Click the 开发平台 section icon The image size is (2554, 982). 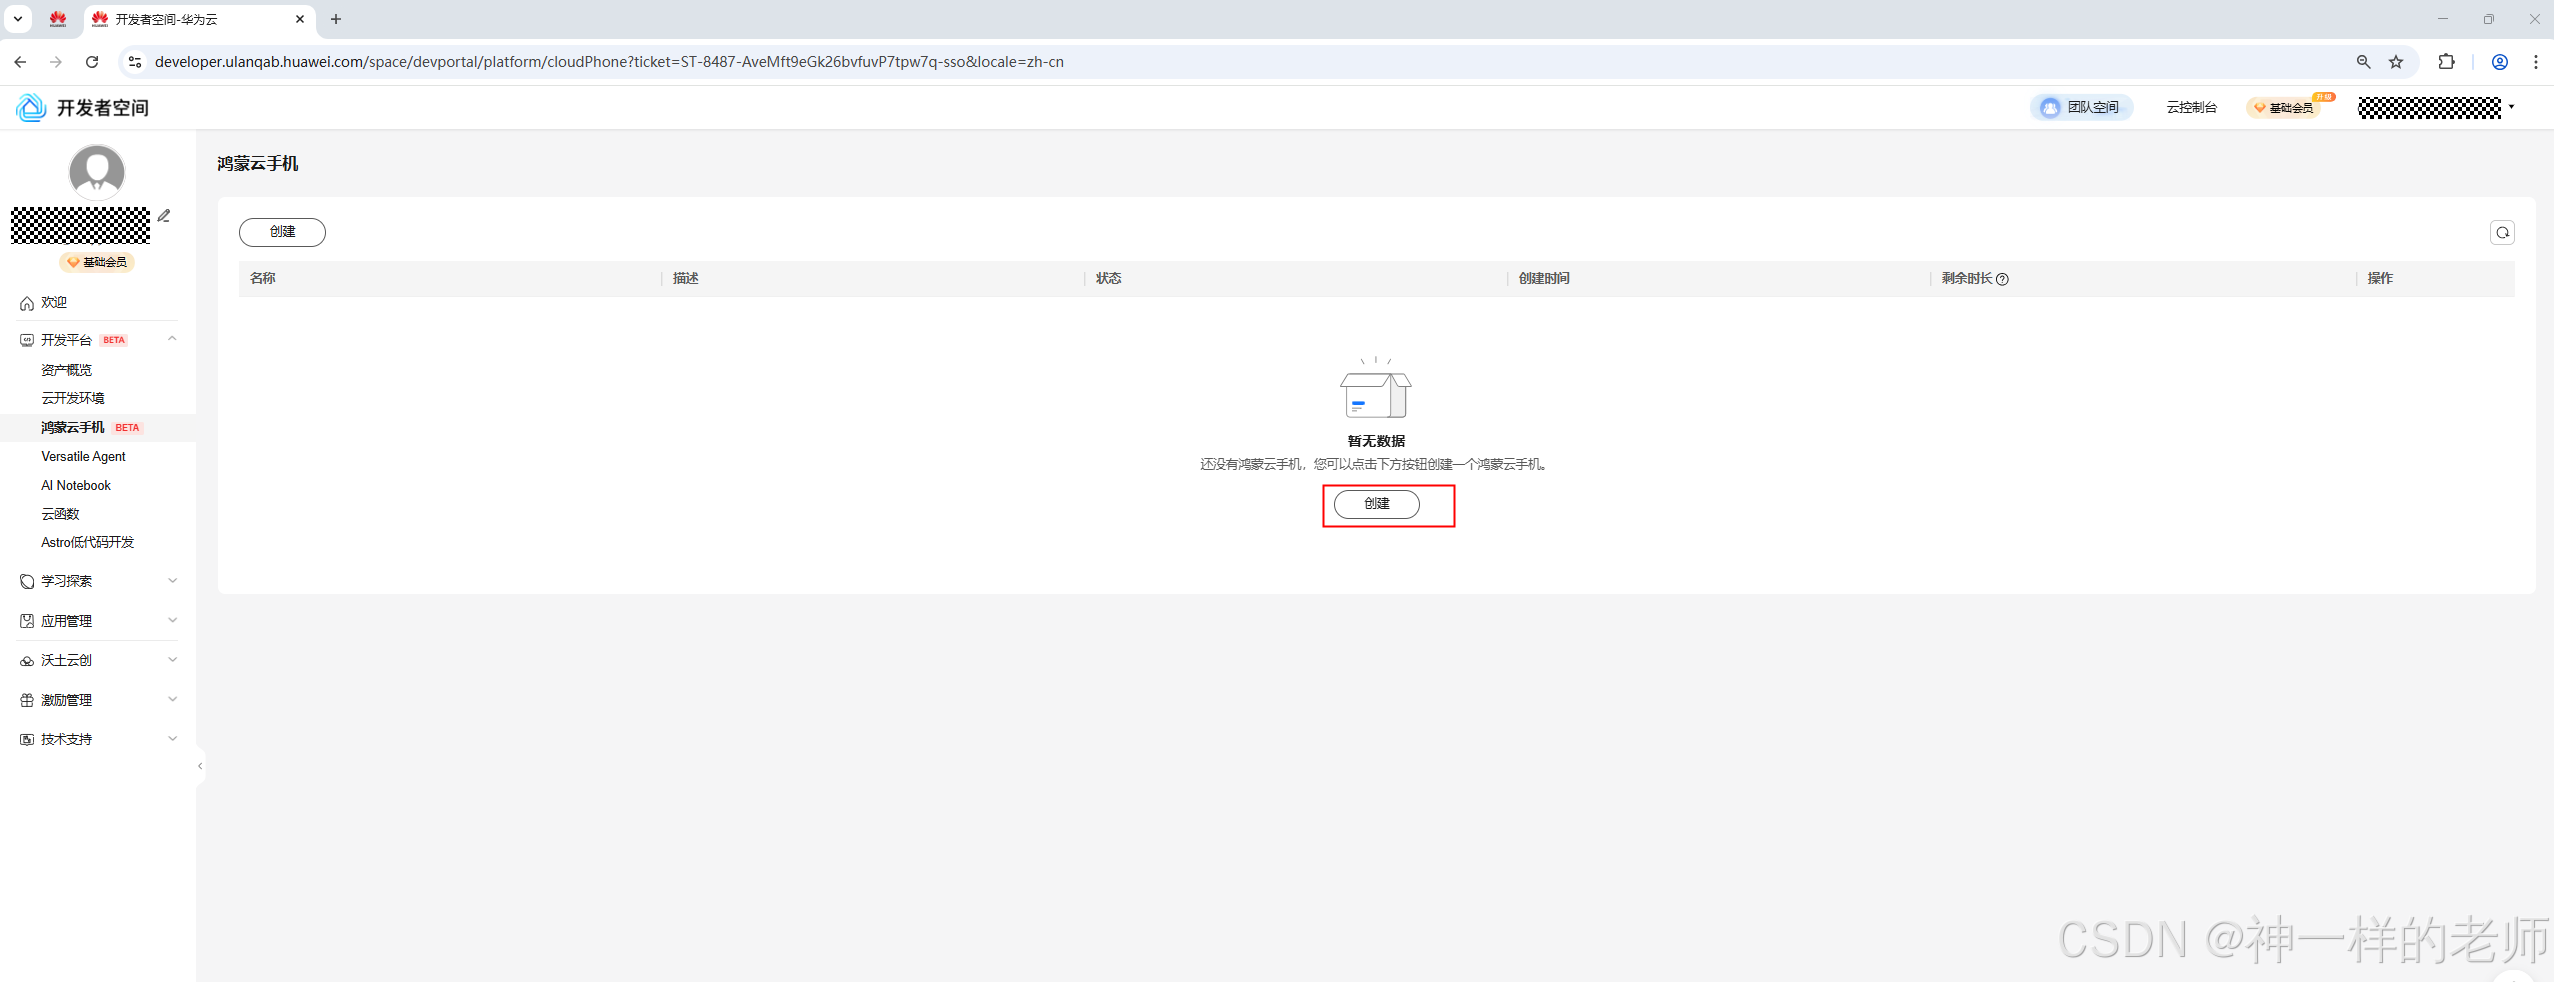[27, 340]
